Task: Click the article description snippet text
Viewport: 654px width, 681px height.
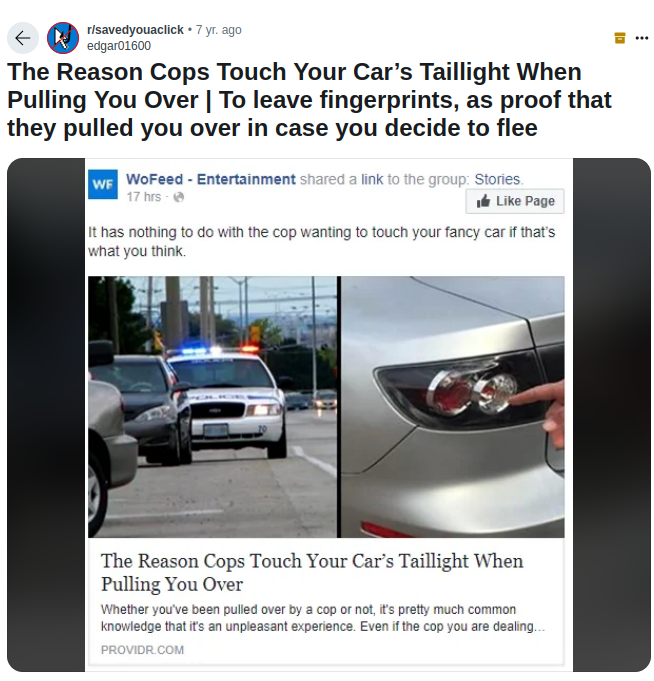Action: coord(322,618)
